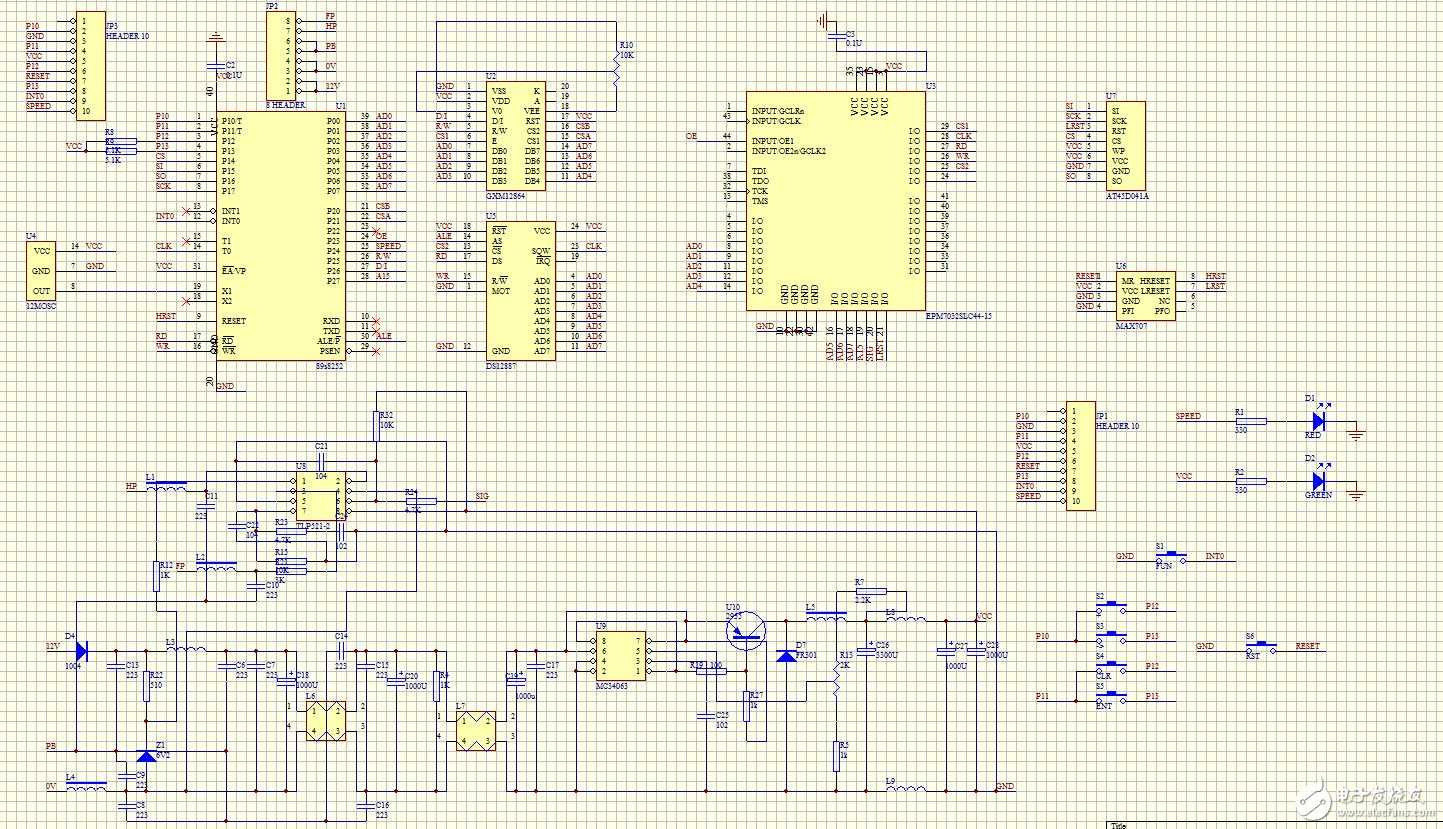Select resistor R27 below transistor U10
The width and height of the screenshot is (1443, 829).
(746, 705)
